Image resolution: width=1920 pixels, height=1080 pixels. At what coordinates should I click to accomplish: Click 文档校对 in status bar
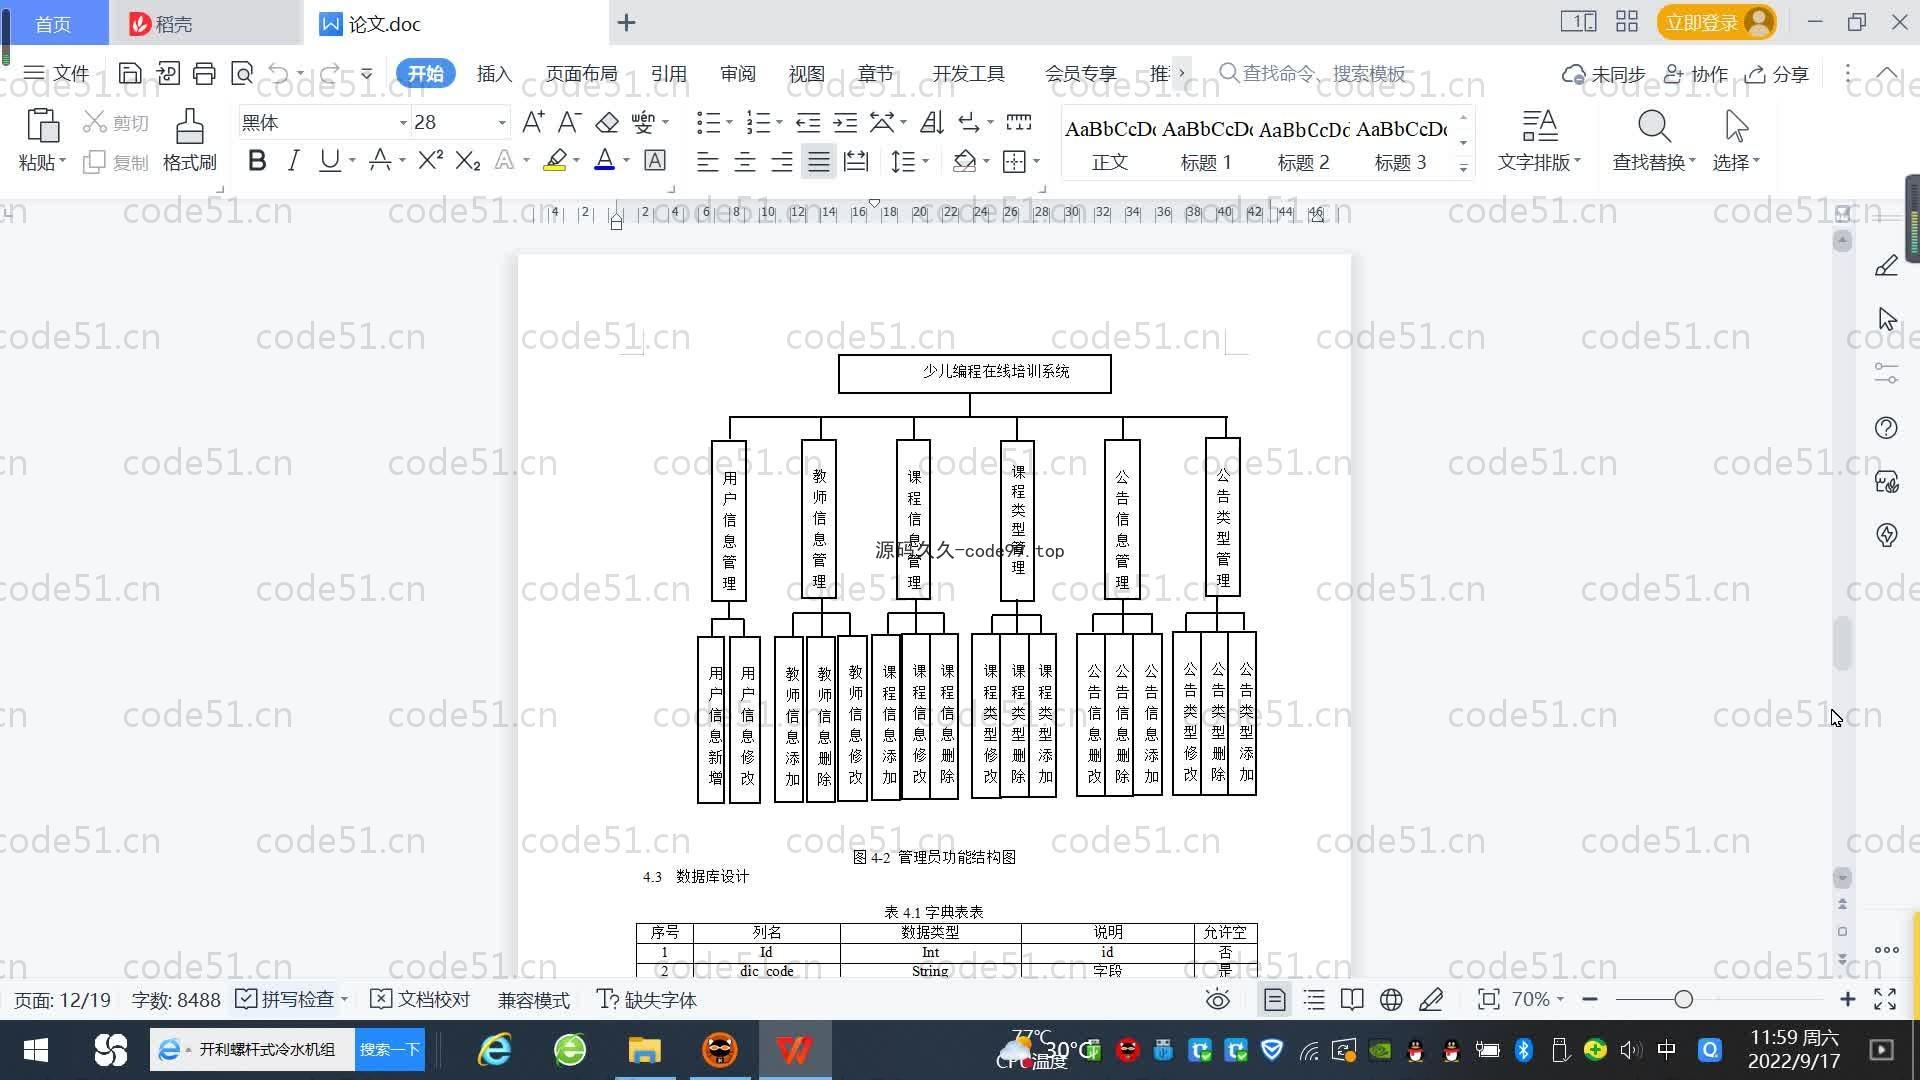coord(420,999)
